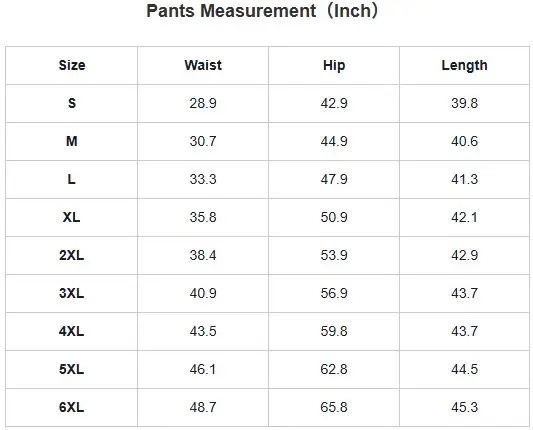
Task: Click the Waist column header
Action: (x=203, y=65)
